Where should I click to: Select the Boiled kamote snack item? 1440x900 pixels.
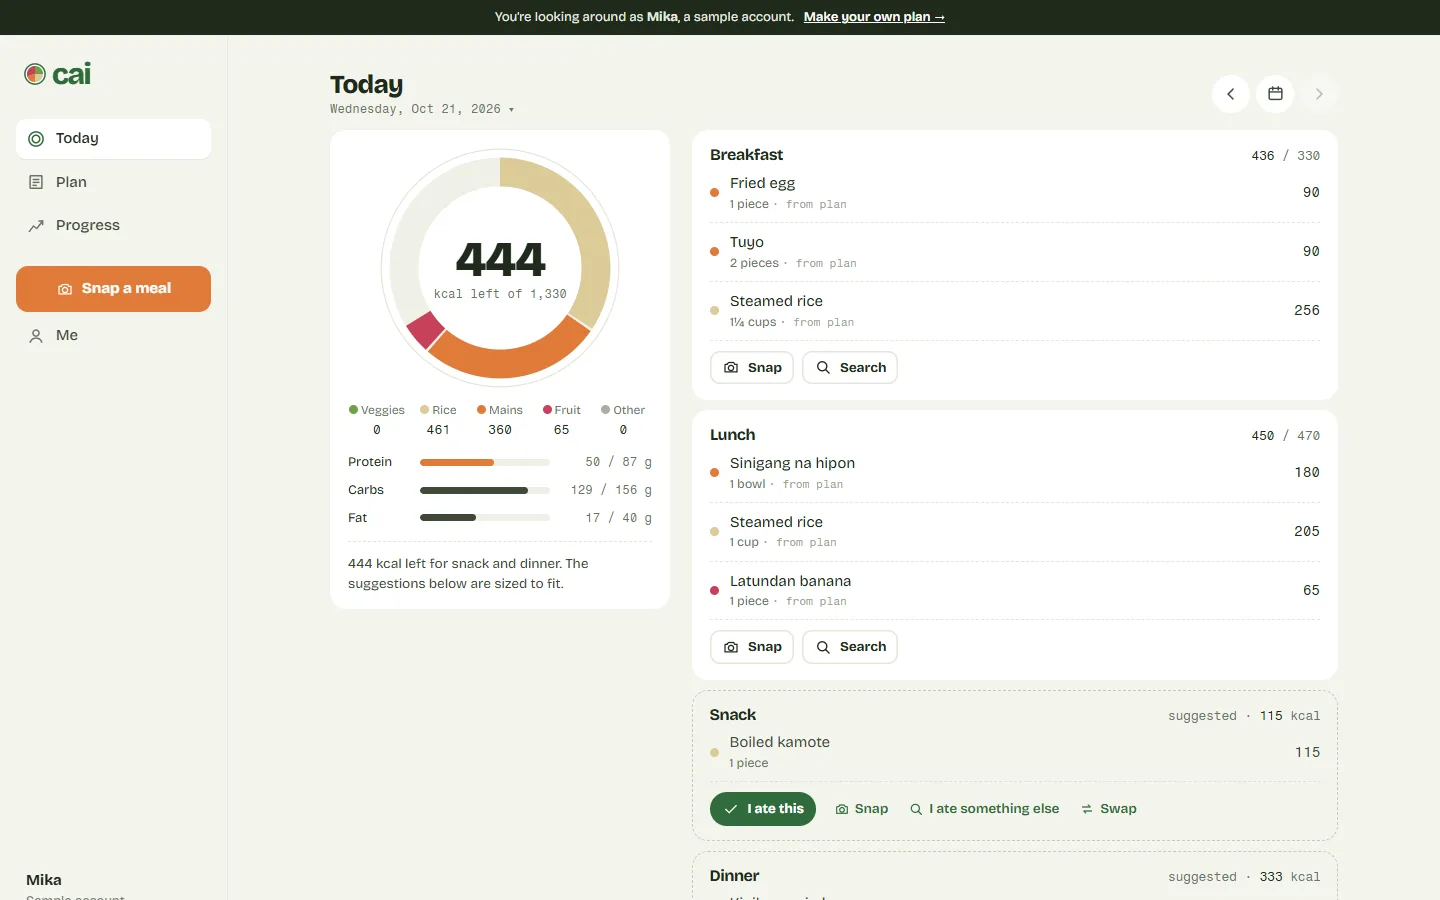coord(1015,752)
